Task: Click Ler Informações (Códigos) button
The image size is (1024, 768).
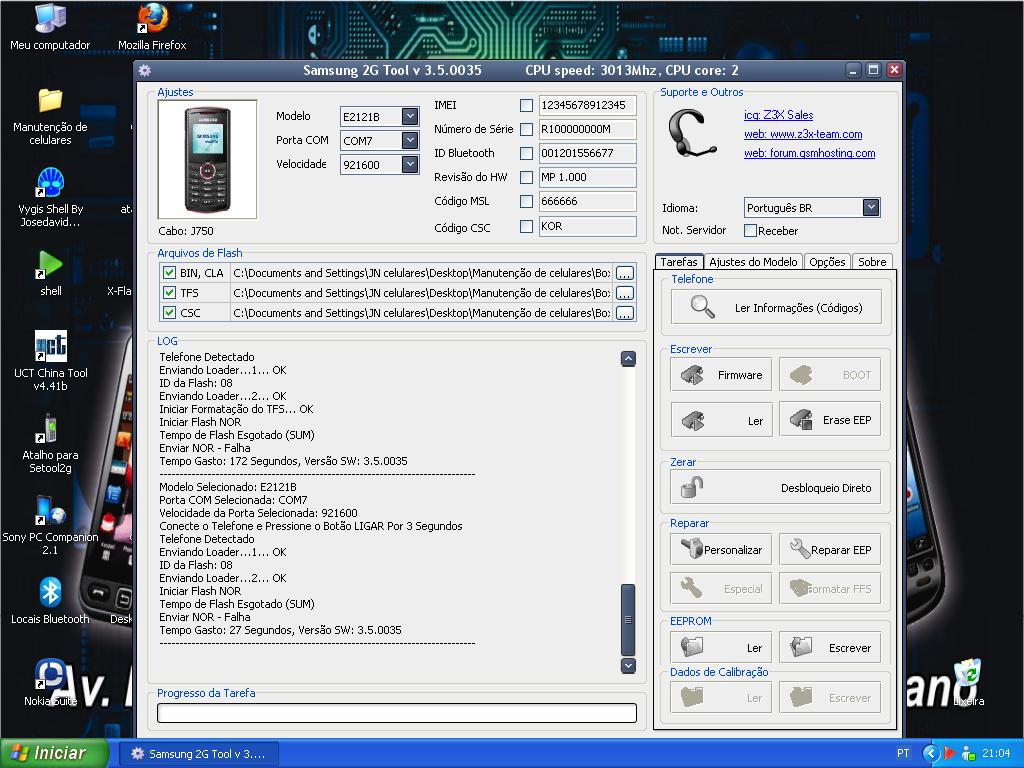Action: tap(776, 308)
